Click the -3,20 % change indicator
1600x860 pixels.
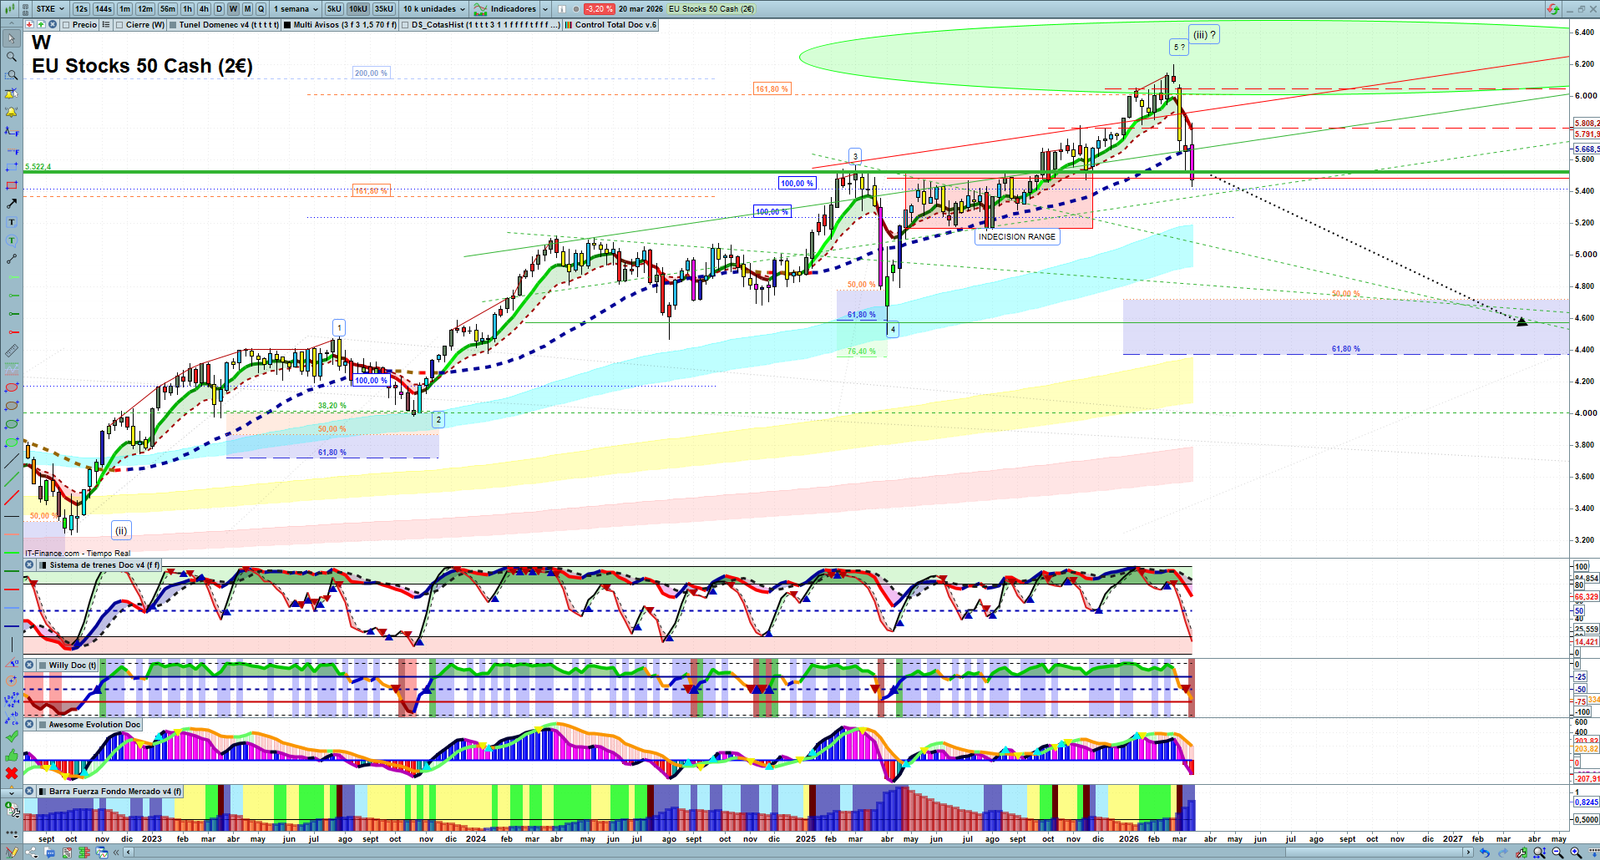coord(599,9)
